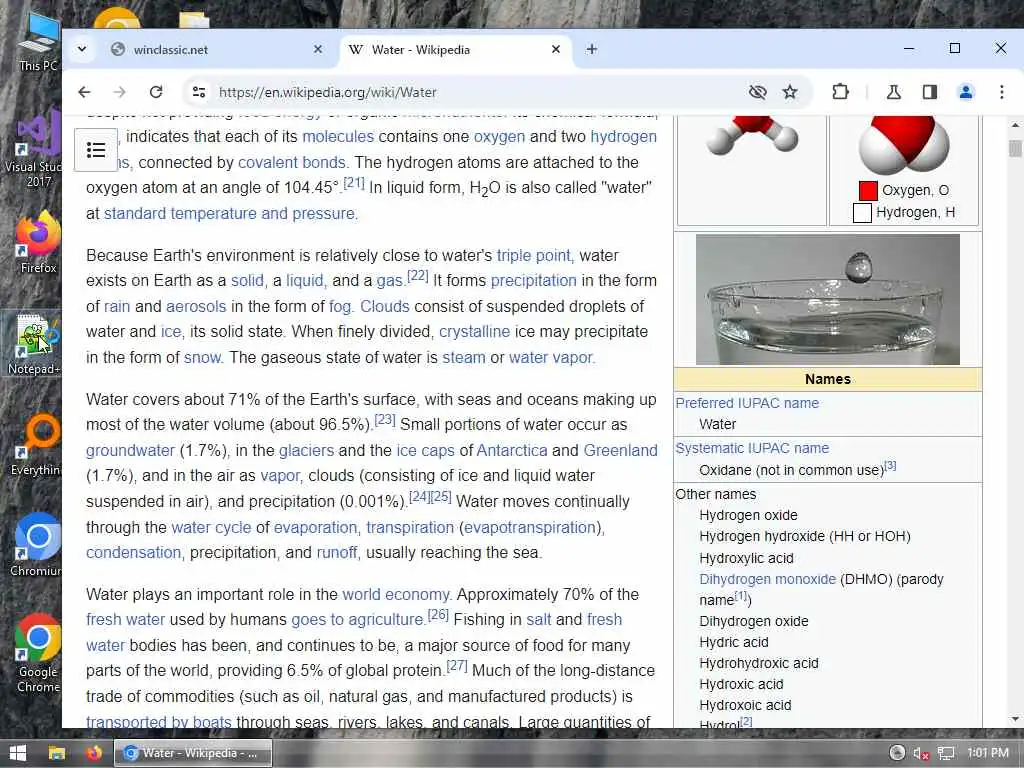Launch Firefox from the taskbar

point(94,754)
